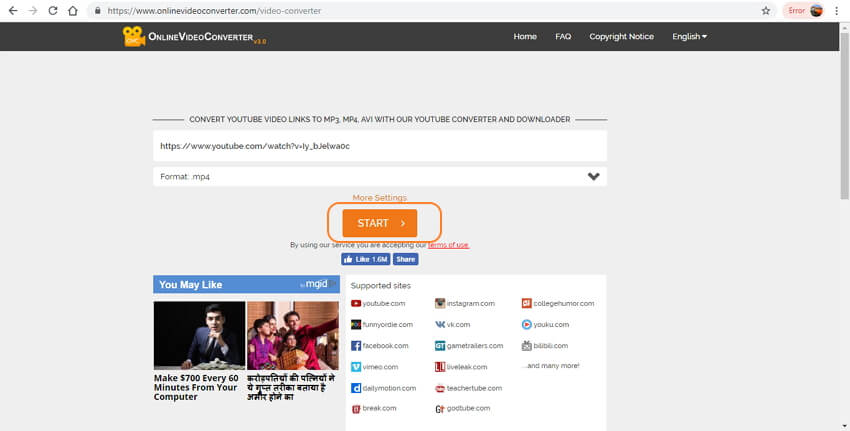Click the padlock site security icon
This screenshot has width=850, height=431.
pyautogui.click(x=98, y=10)
